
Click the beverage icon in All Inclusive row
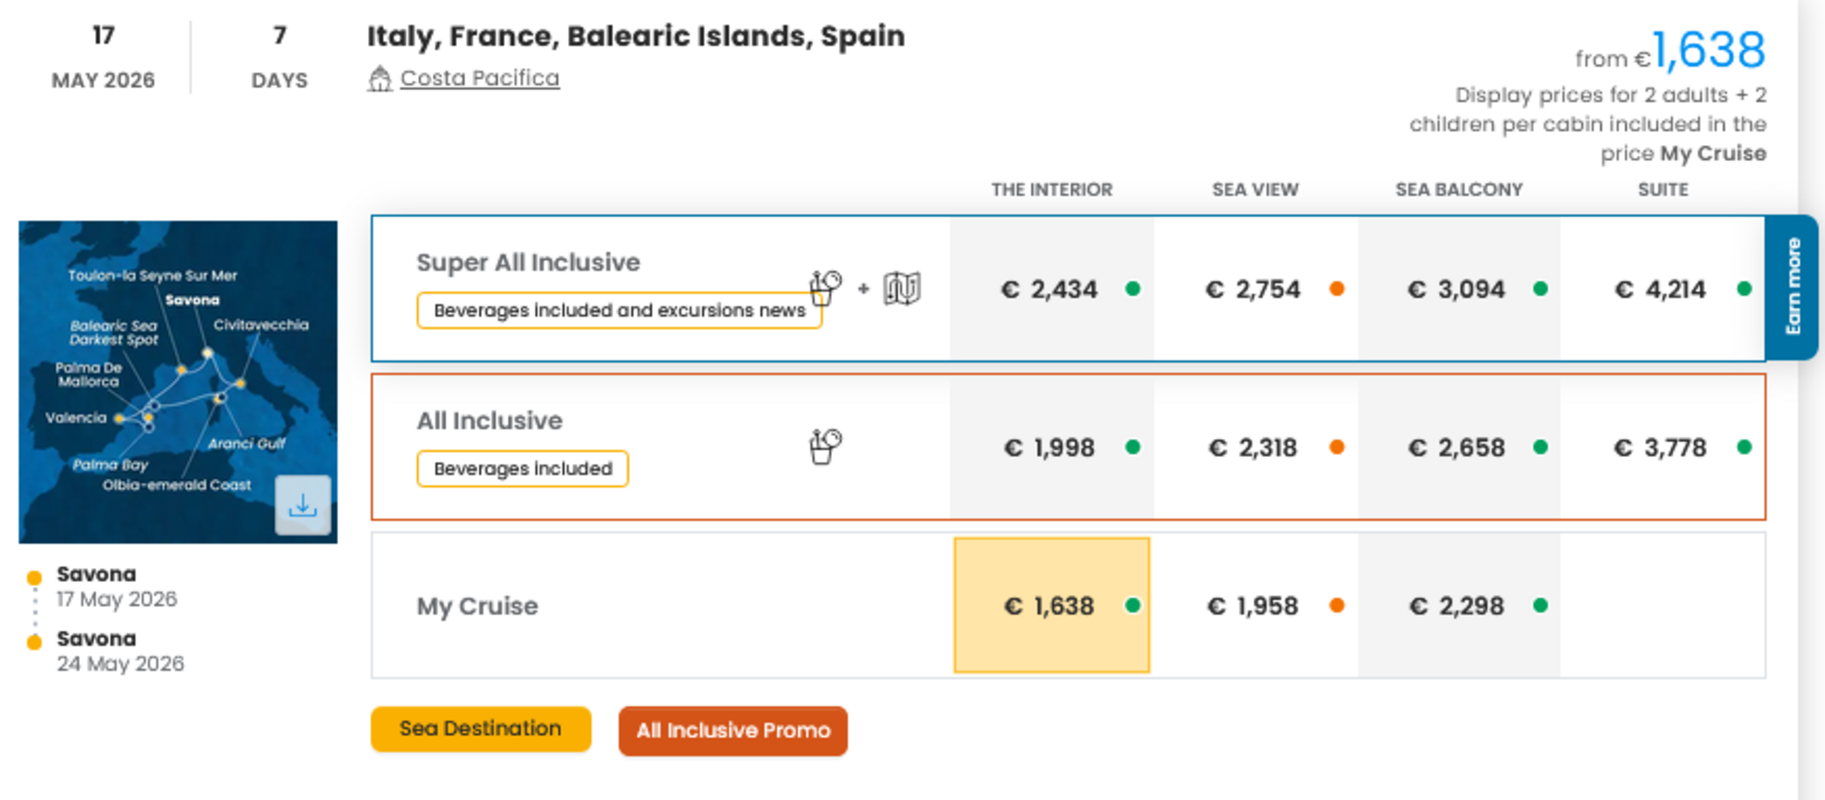(825, 446)
